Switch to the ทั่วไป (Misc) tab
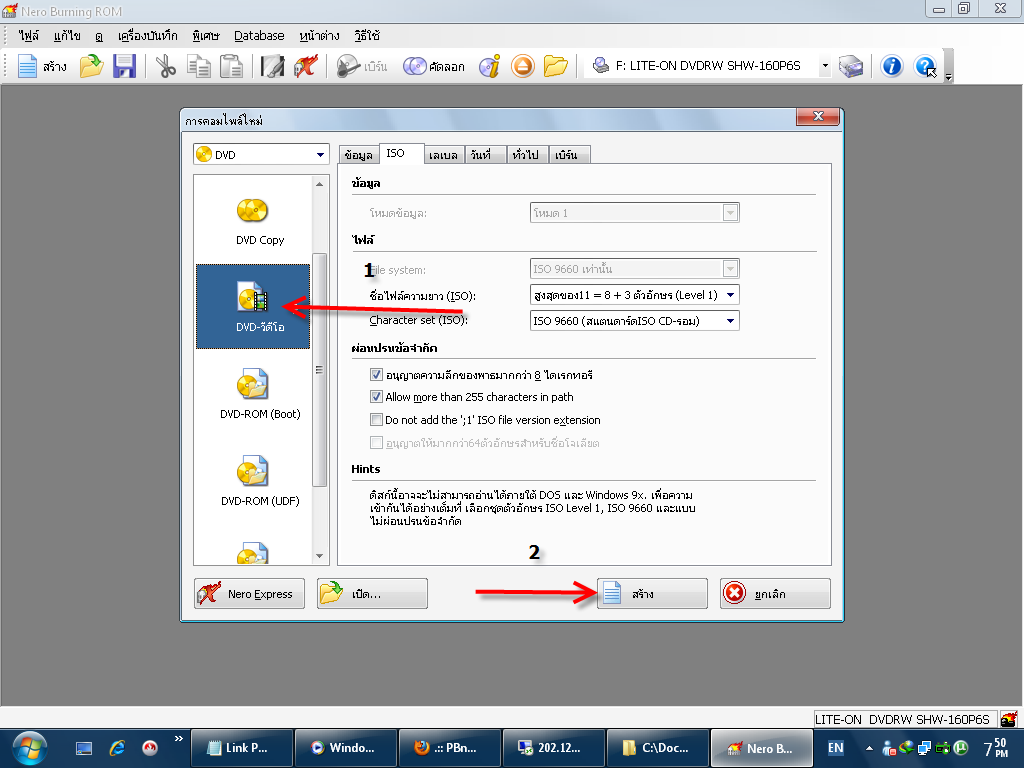The width and height of the screenshot is (1024, 768). coord(528,155)
